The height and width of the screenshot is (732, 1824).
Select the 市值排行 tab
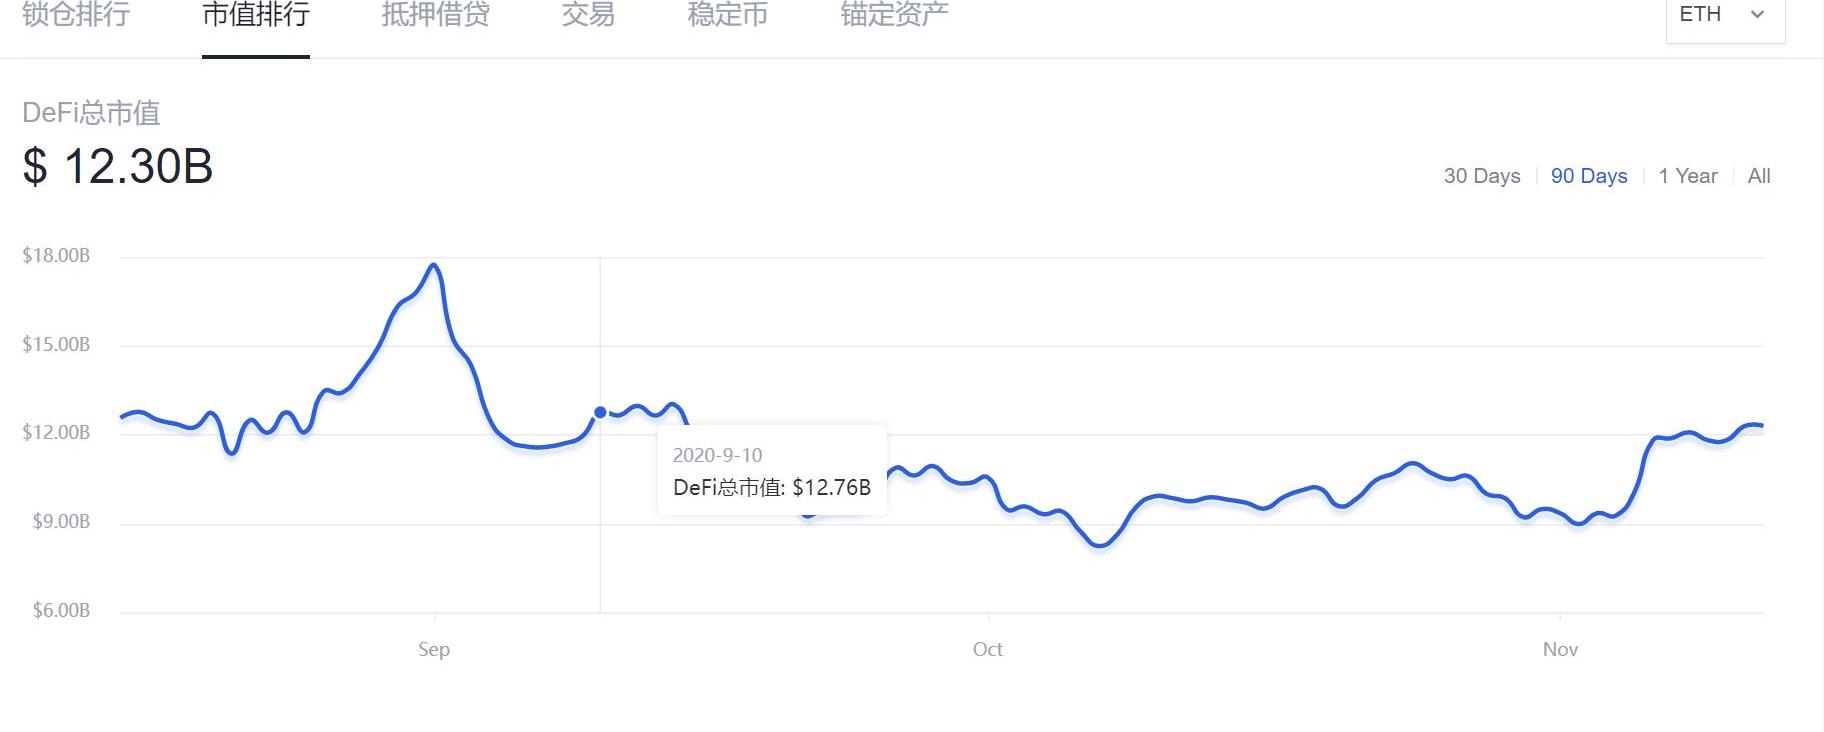tap(256, 15)
